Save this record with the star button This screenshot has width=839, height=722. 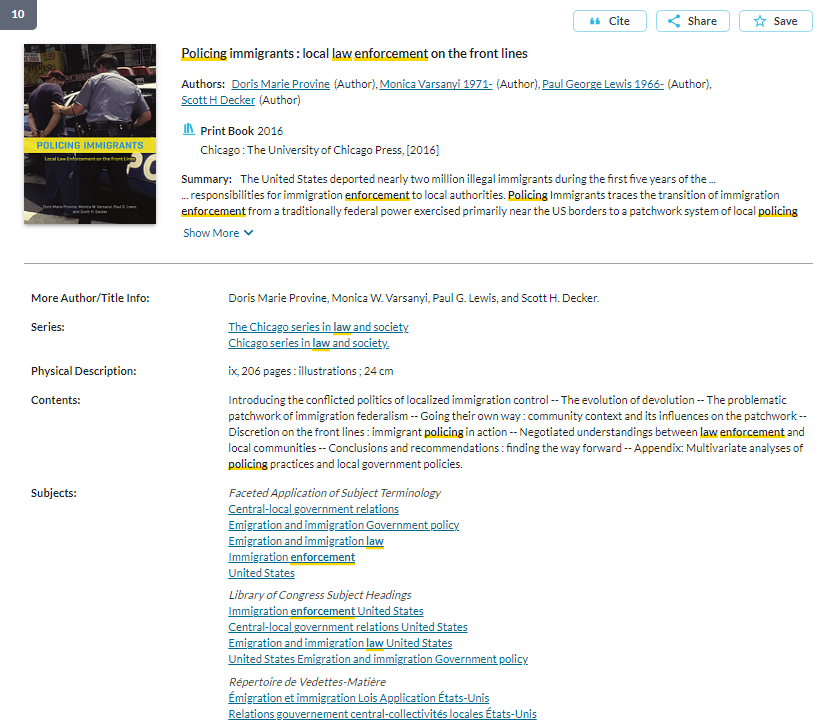[x=775, y=21]
